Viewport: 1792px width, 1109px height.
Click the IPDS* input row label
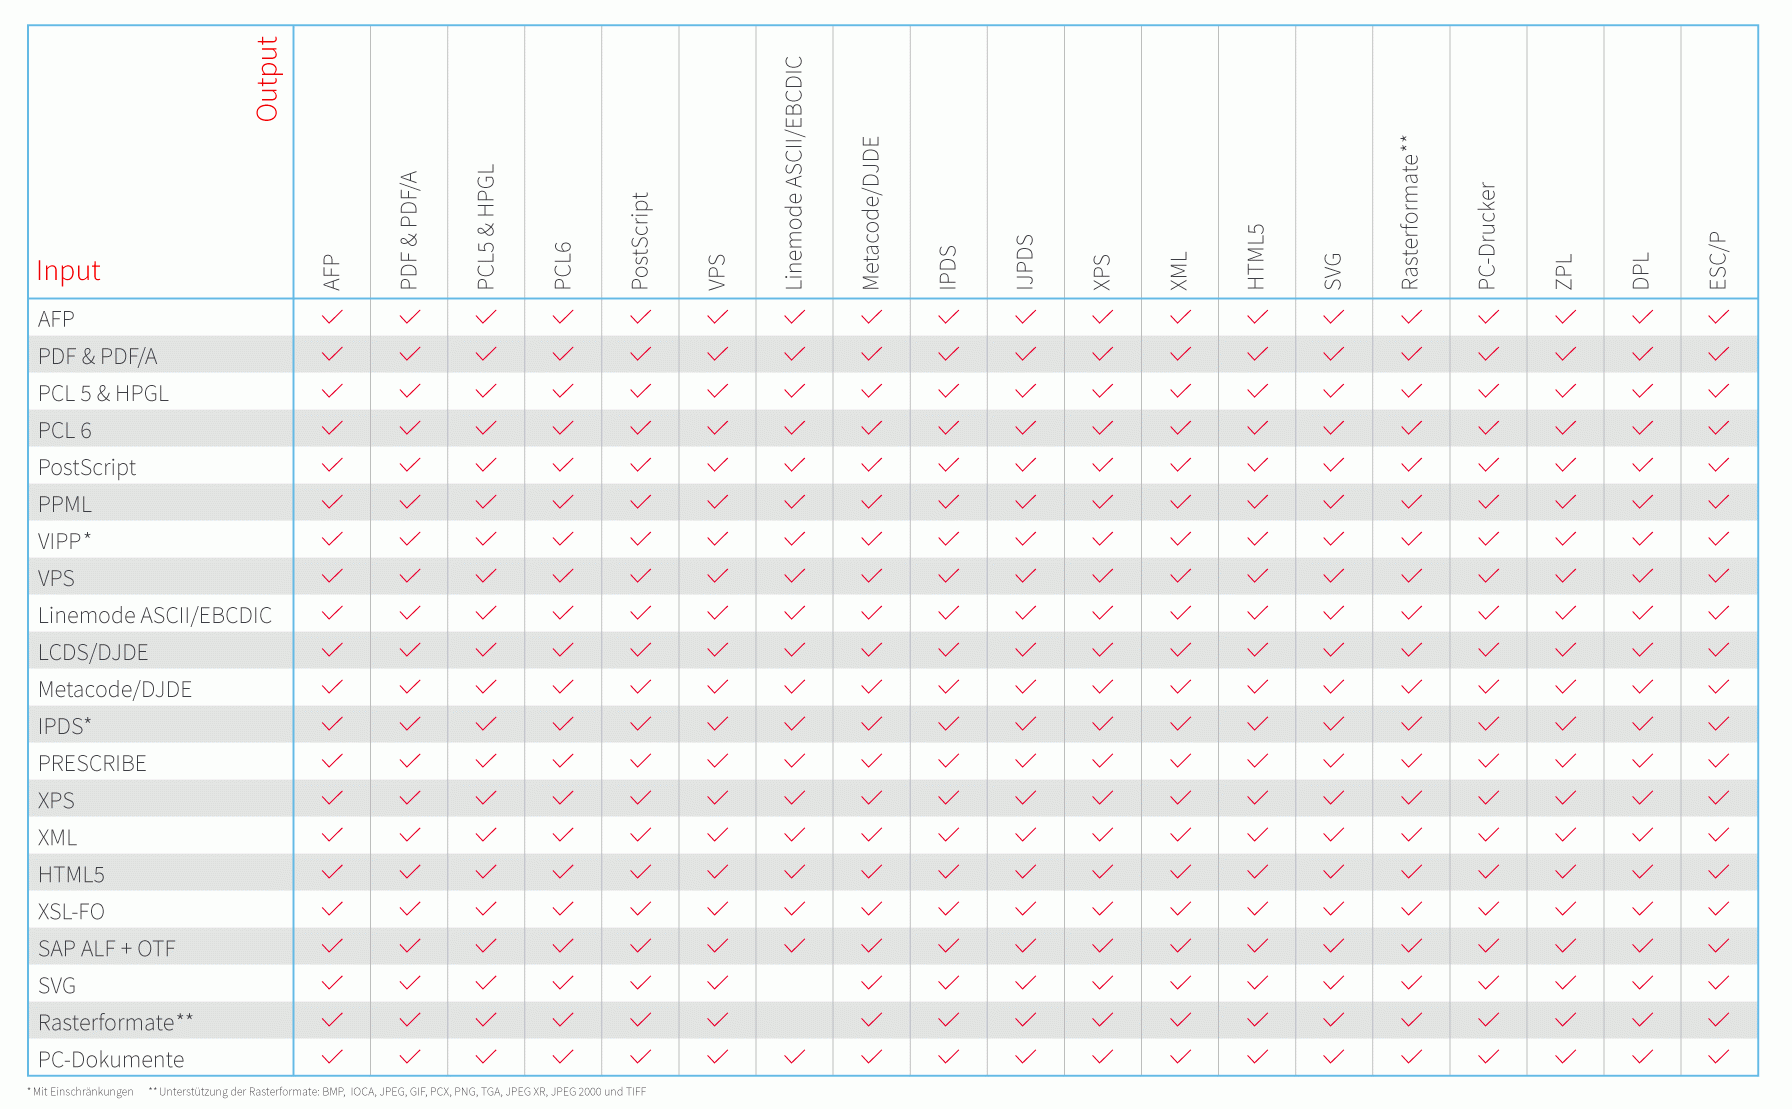coord(65,726)
